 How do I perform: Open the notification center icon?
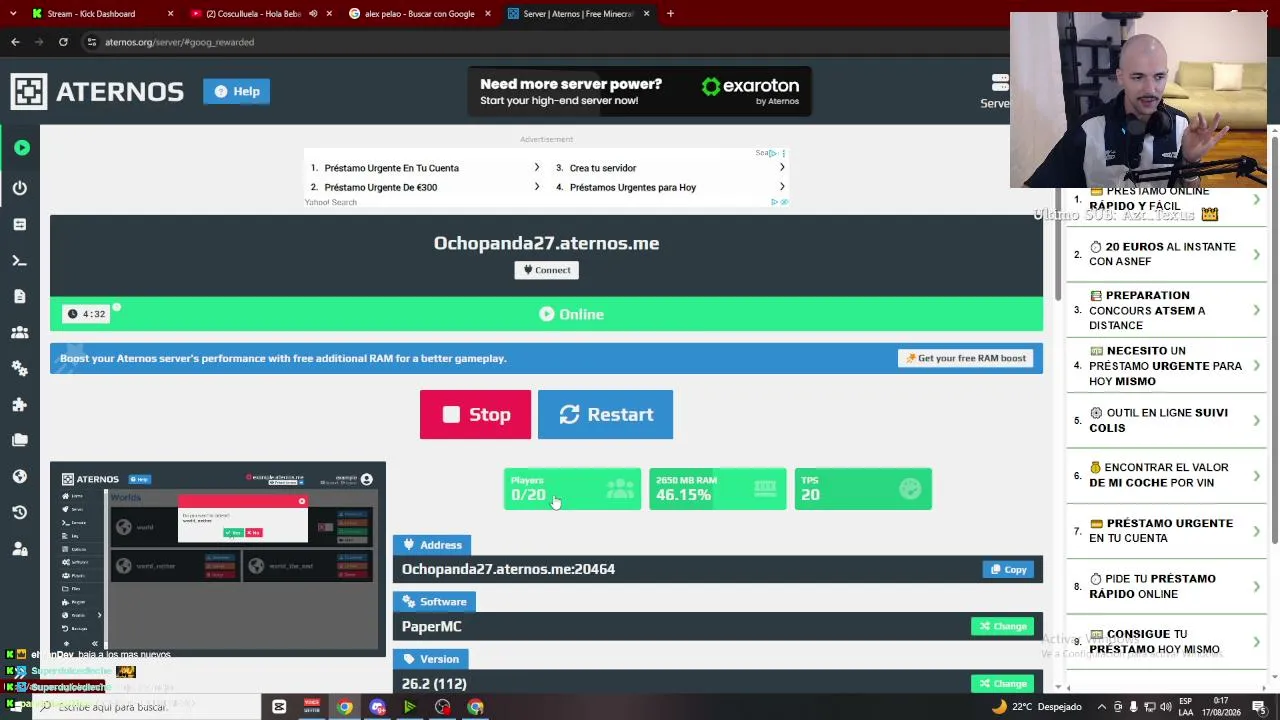coord(1259,707)
